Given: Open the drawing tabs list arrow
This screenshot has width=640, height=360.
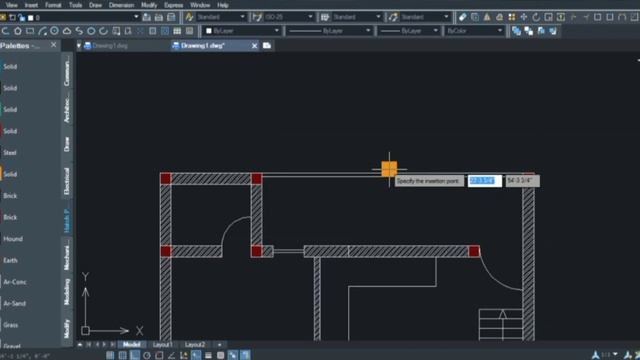Looking at the screenshot, I should pos(79,46).
